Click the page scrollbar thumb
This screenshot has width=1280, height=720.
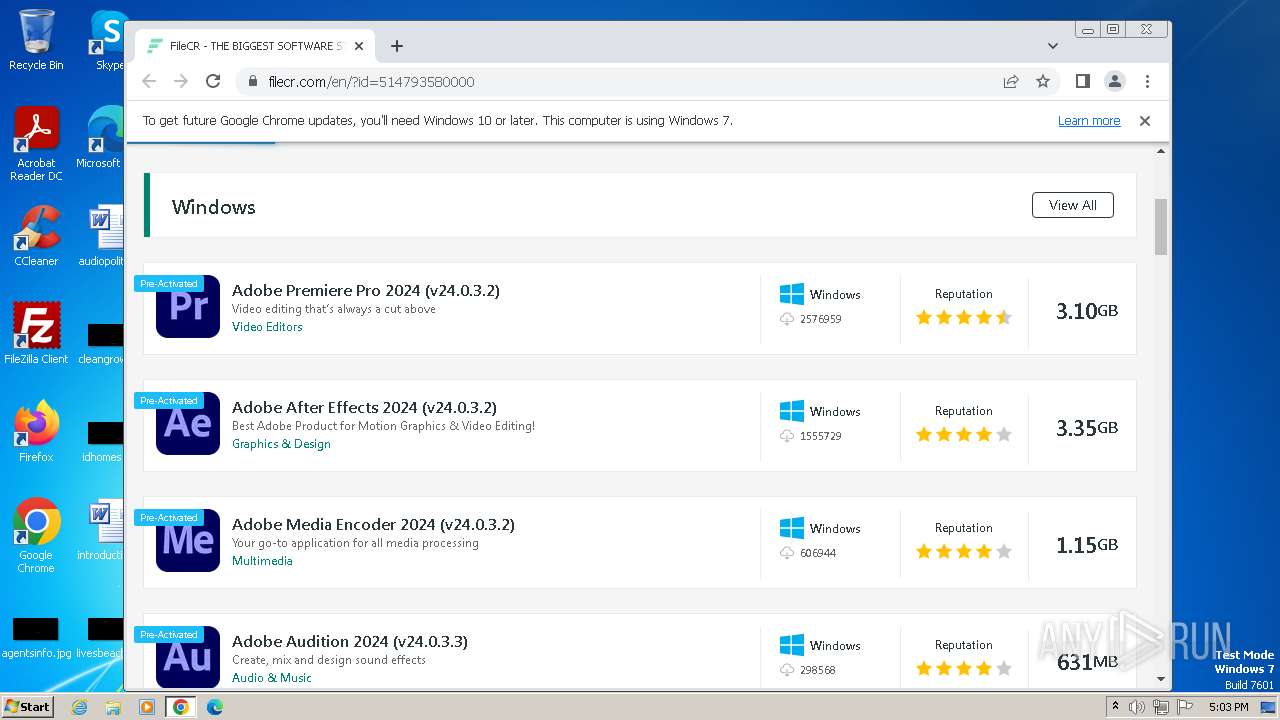(1161, 226)
